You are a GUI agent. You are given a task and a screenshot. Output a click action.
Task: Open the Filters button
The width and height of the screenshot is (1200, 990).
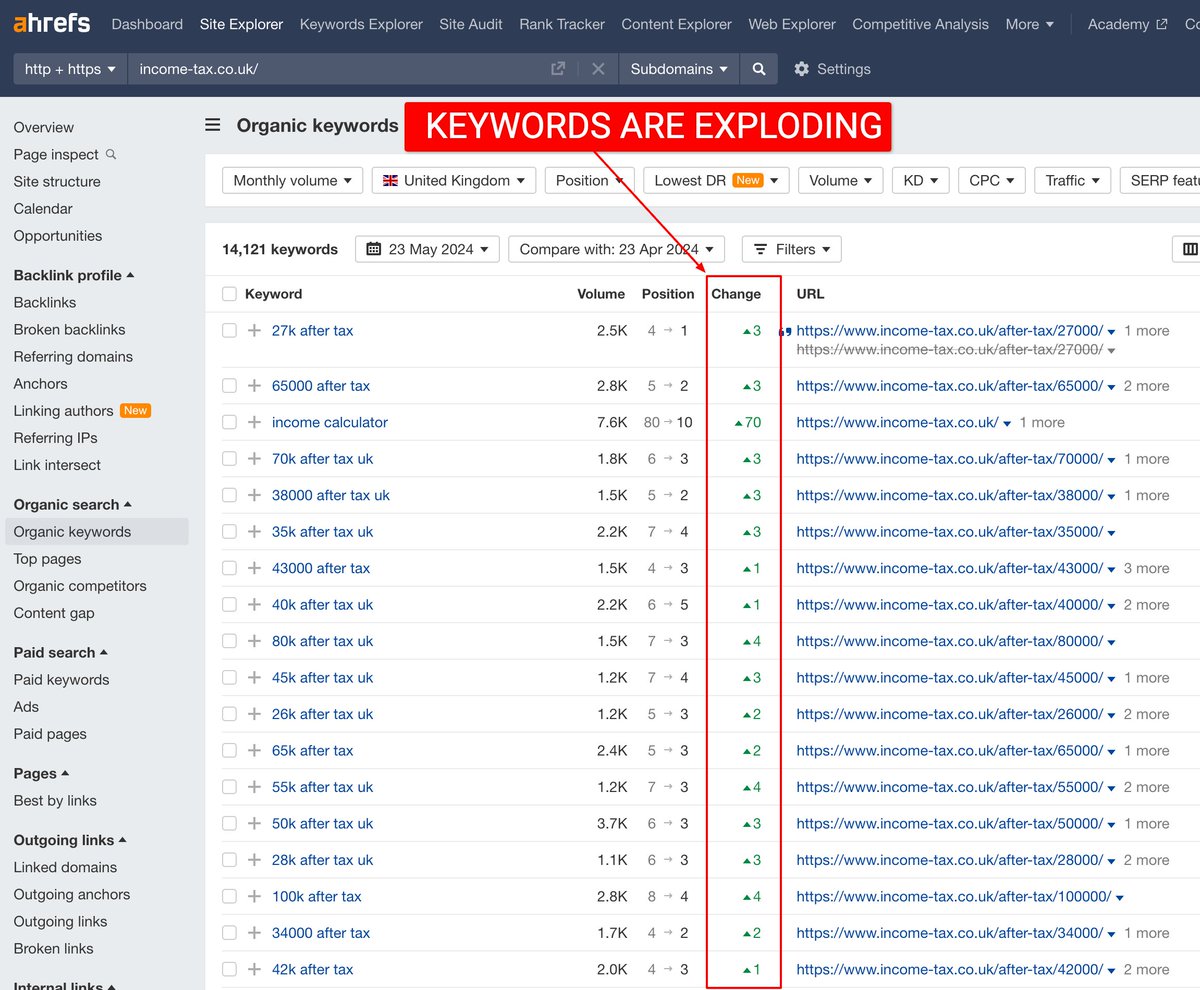coord(792,249)
